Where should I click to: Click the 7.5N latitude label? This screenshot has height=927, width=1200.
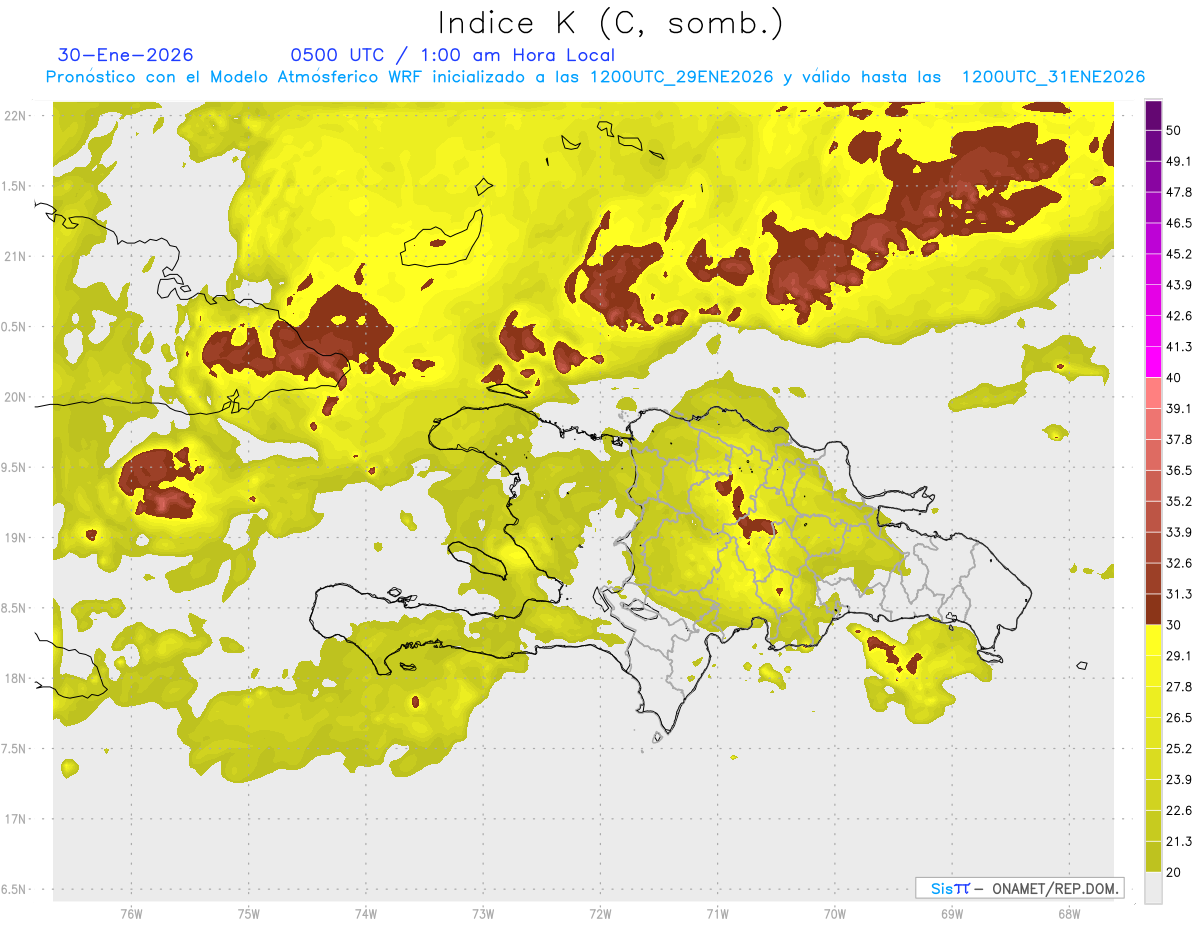tap(15, 749)
